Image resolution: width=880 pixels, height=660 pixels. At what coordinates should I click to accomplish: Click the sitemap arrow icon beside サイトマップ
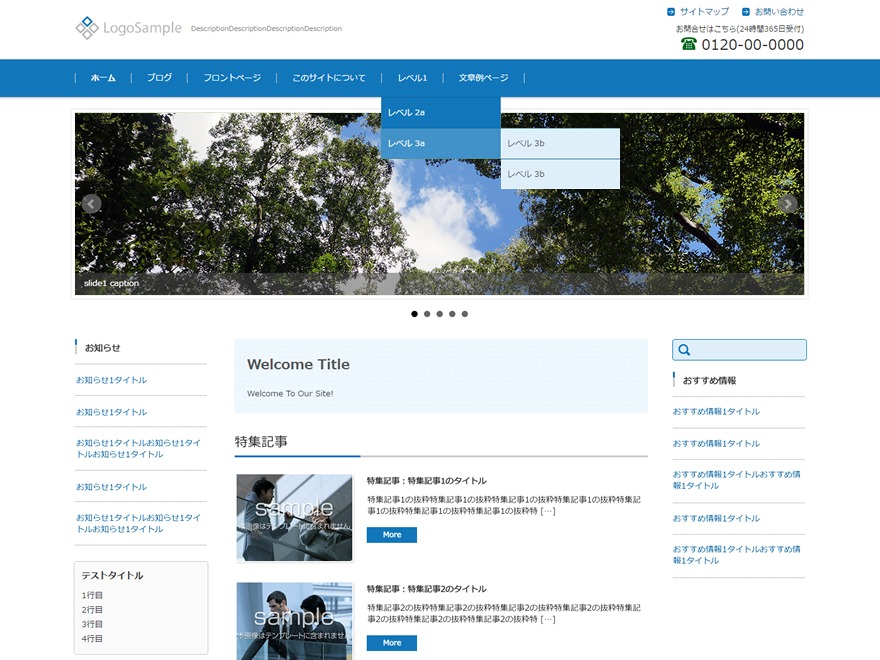coord(671,12)
